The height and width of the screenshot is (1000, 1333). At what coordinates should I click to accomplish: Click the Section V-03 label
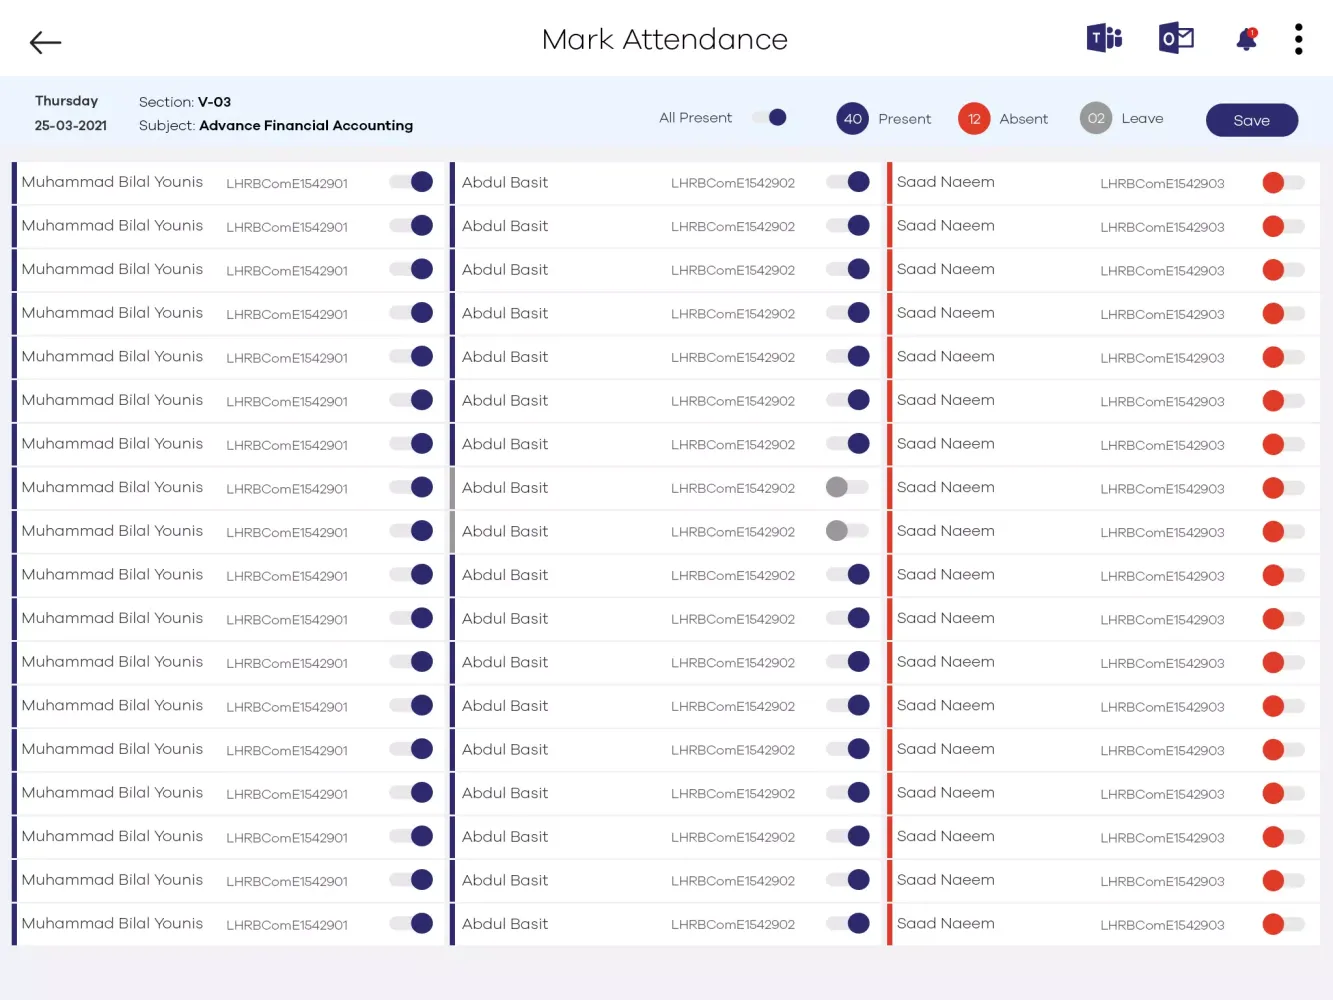click(x=185, y=102)
